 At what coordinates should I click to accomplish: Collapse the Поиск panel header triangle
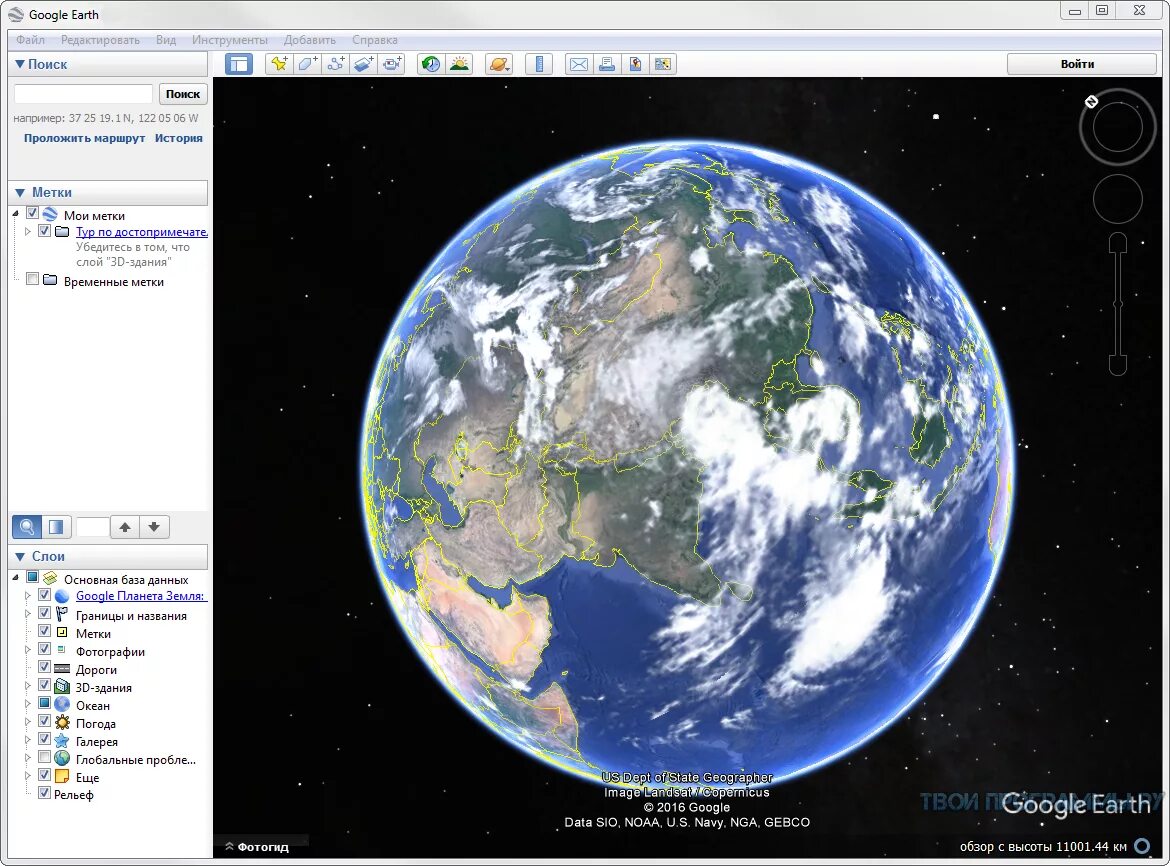19,64
